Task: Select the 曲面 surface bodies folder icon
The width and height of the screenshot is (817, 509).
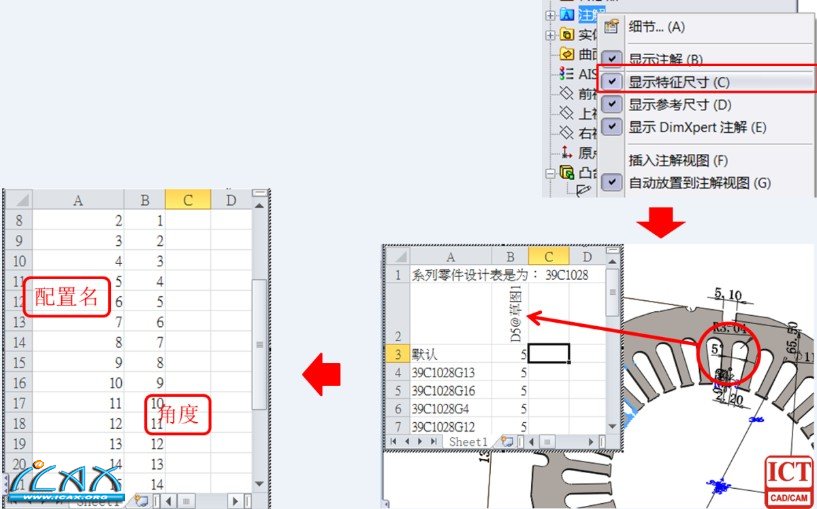Action: click(567, 54)
